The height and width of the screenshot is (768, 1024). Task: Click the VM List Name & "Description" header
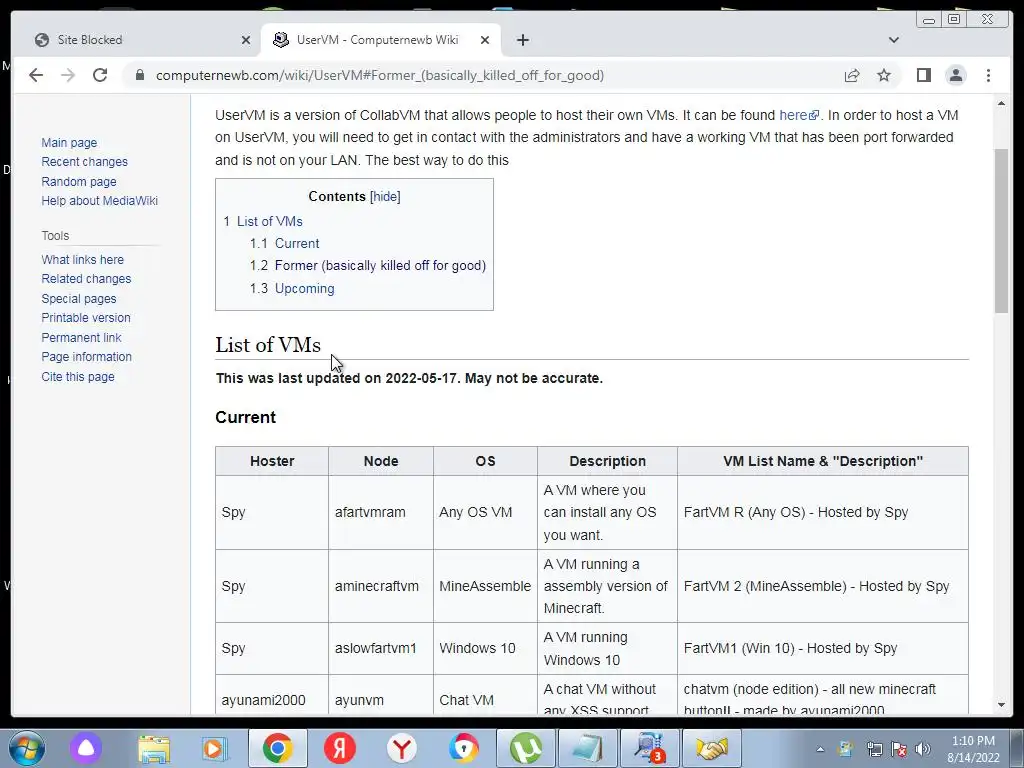click(x=823, y=461)
